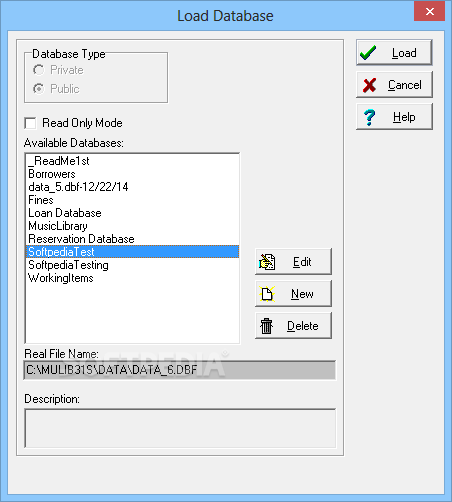Click the blue question mark Help icon
452x502 pixels.
click(370, 117)
